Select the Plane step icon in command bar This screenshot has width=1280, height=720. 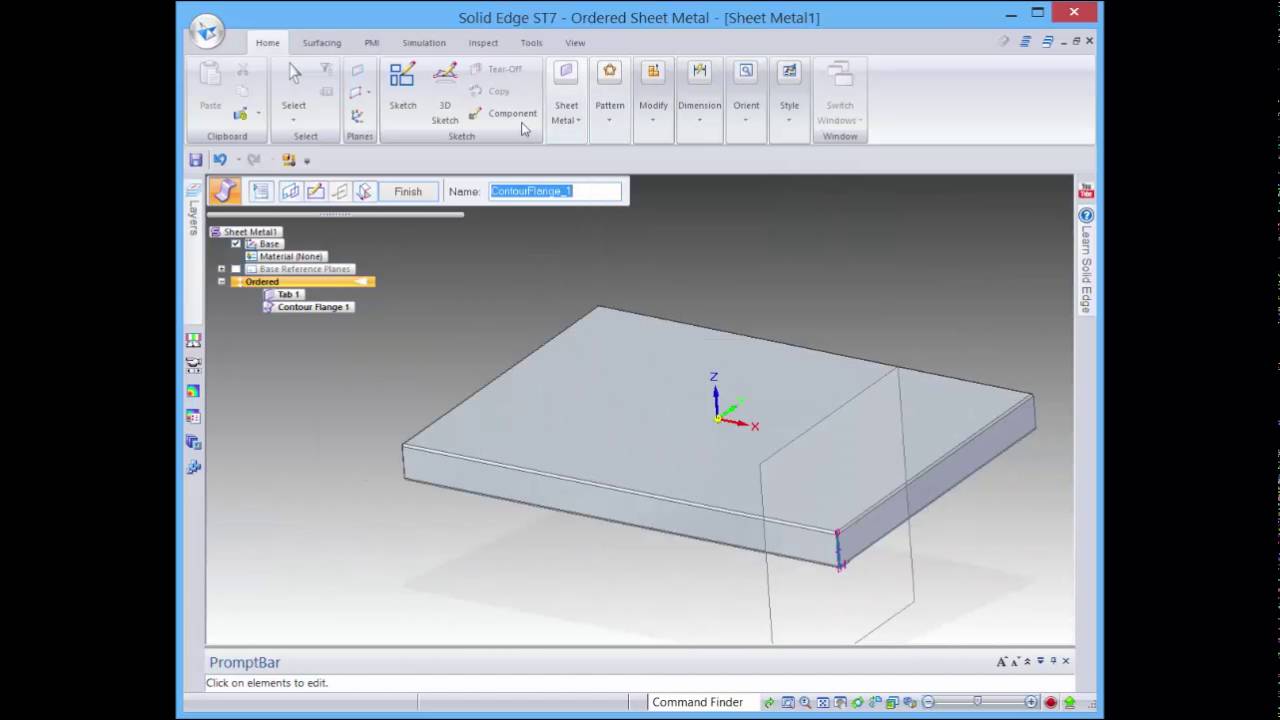[290, 191]
